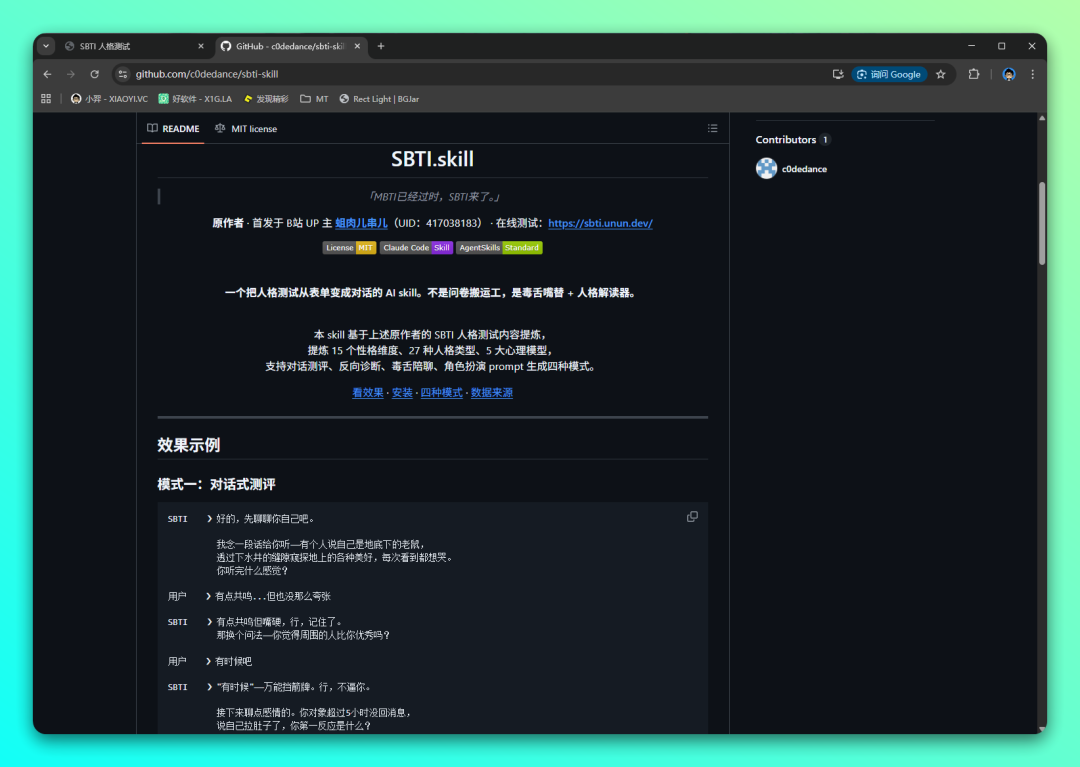Click the MIT license scale icon
The width and height of the screenshot is (1080, 767).
point(220,128)
